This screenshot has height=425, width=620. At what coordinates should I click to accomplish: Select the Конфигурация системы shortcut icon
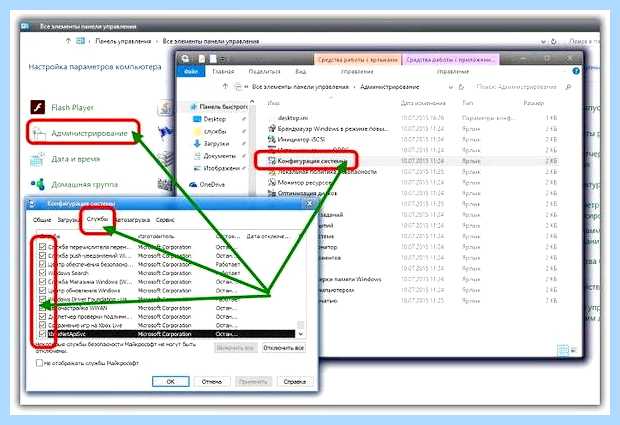pyautogui.click(x=272, y=161)
